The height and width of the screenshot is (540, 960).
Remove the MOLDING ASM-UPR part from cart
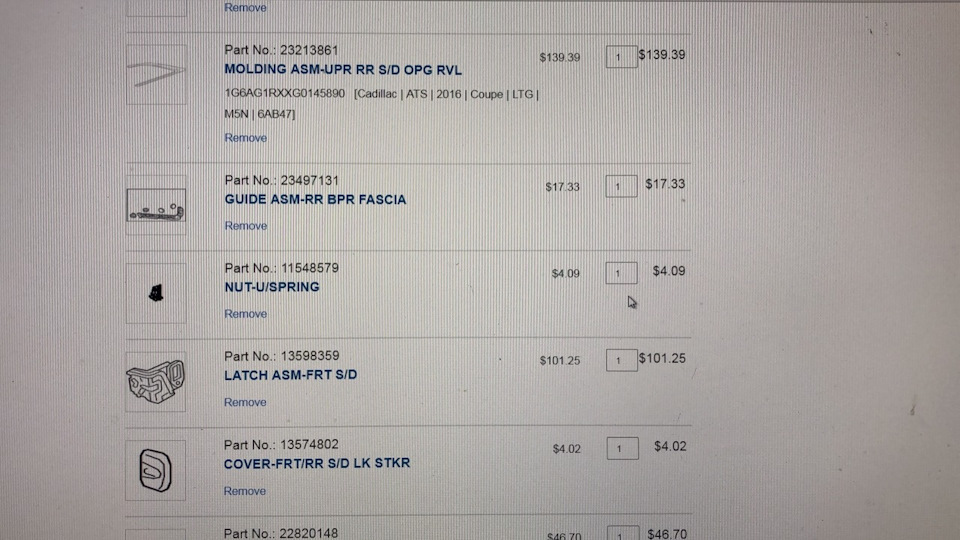(245, 138)
